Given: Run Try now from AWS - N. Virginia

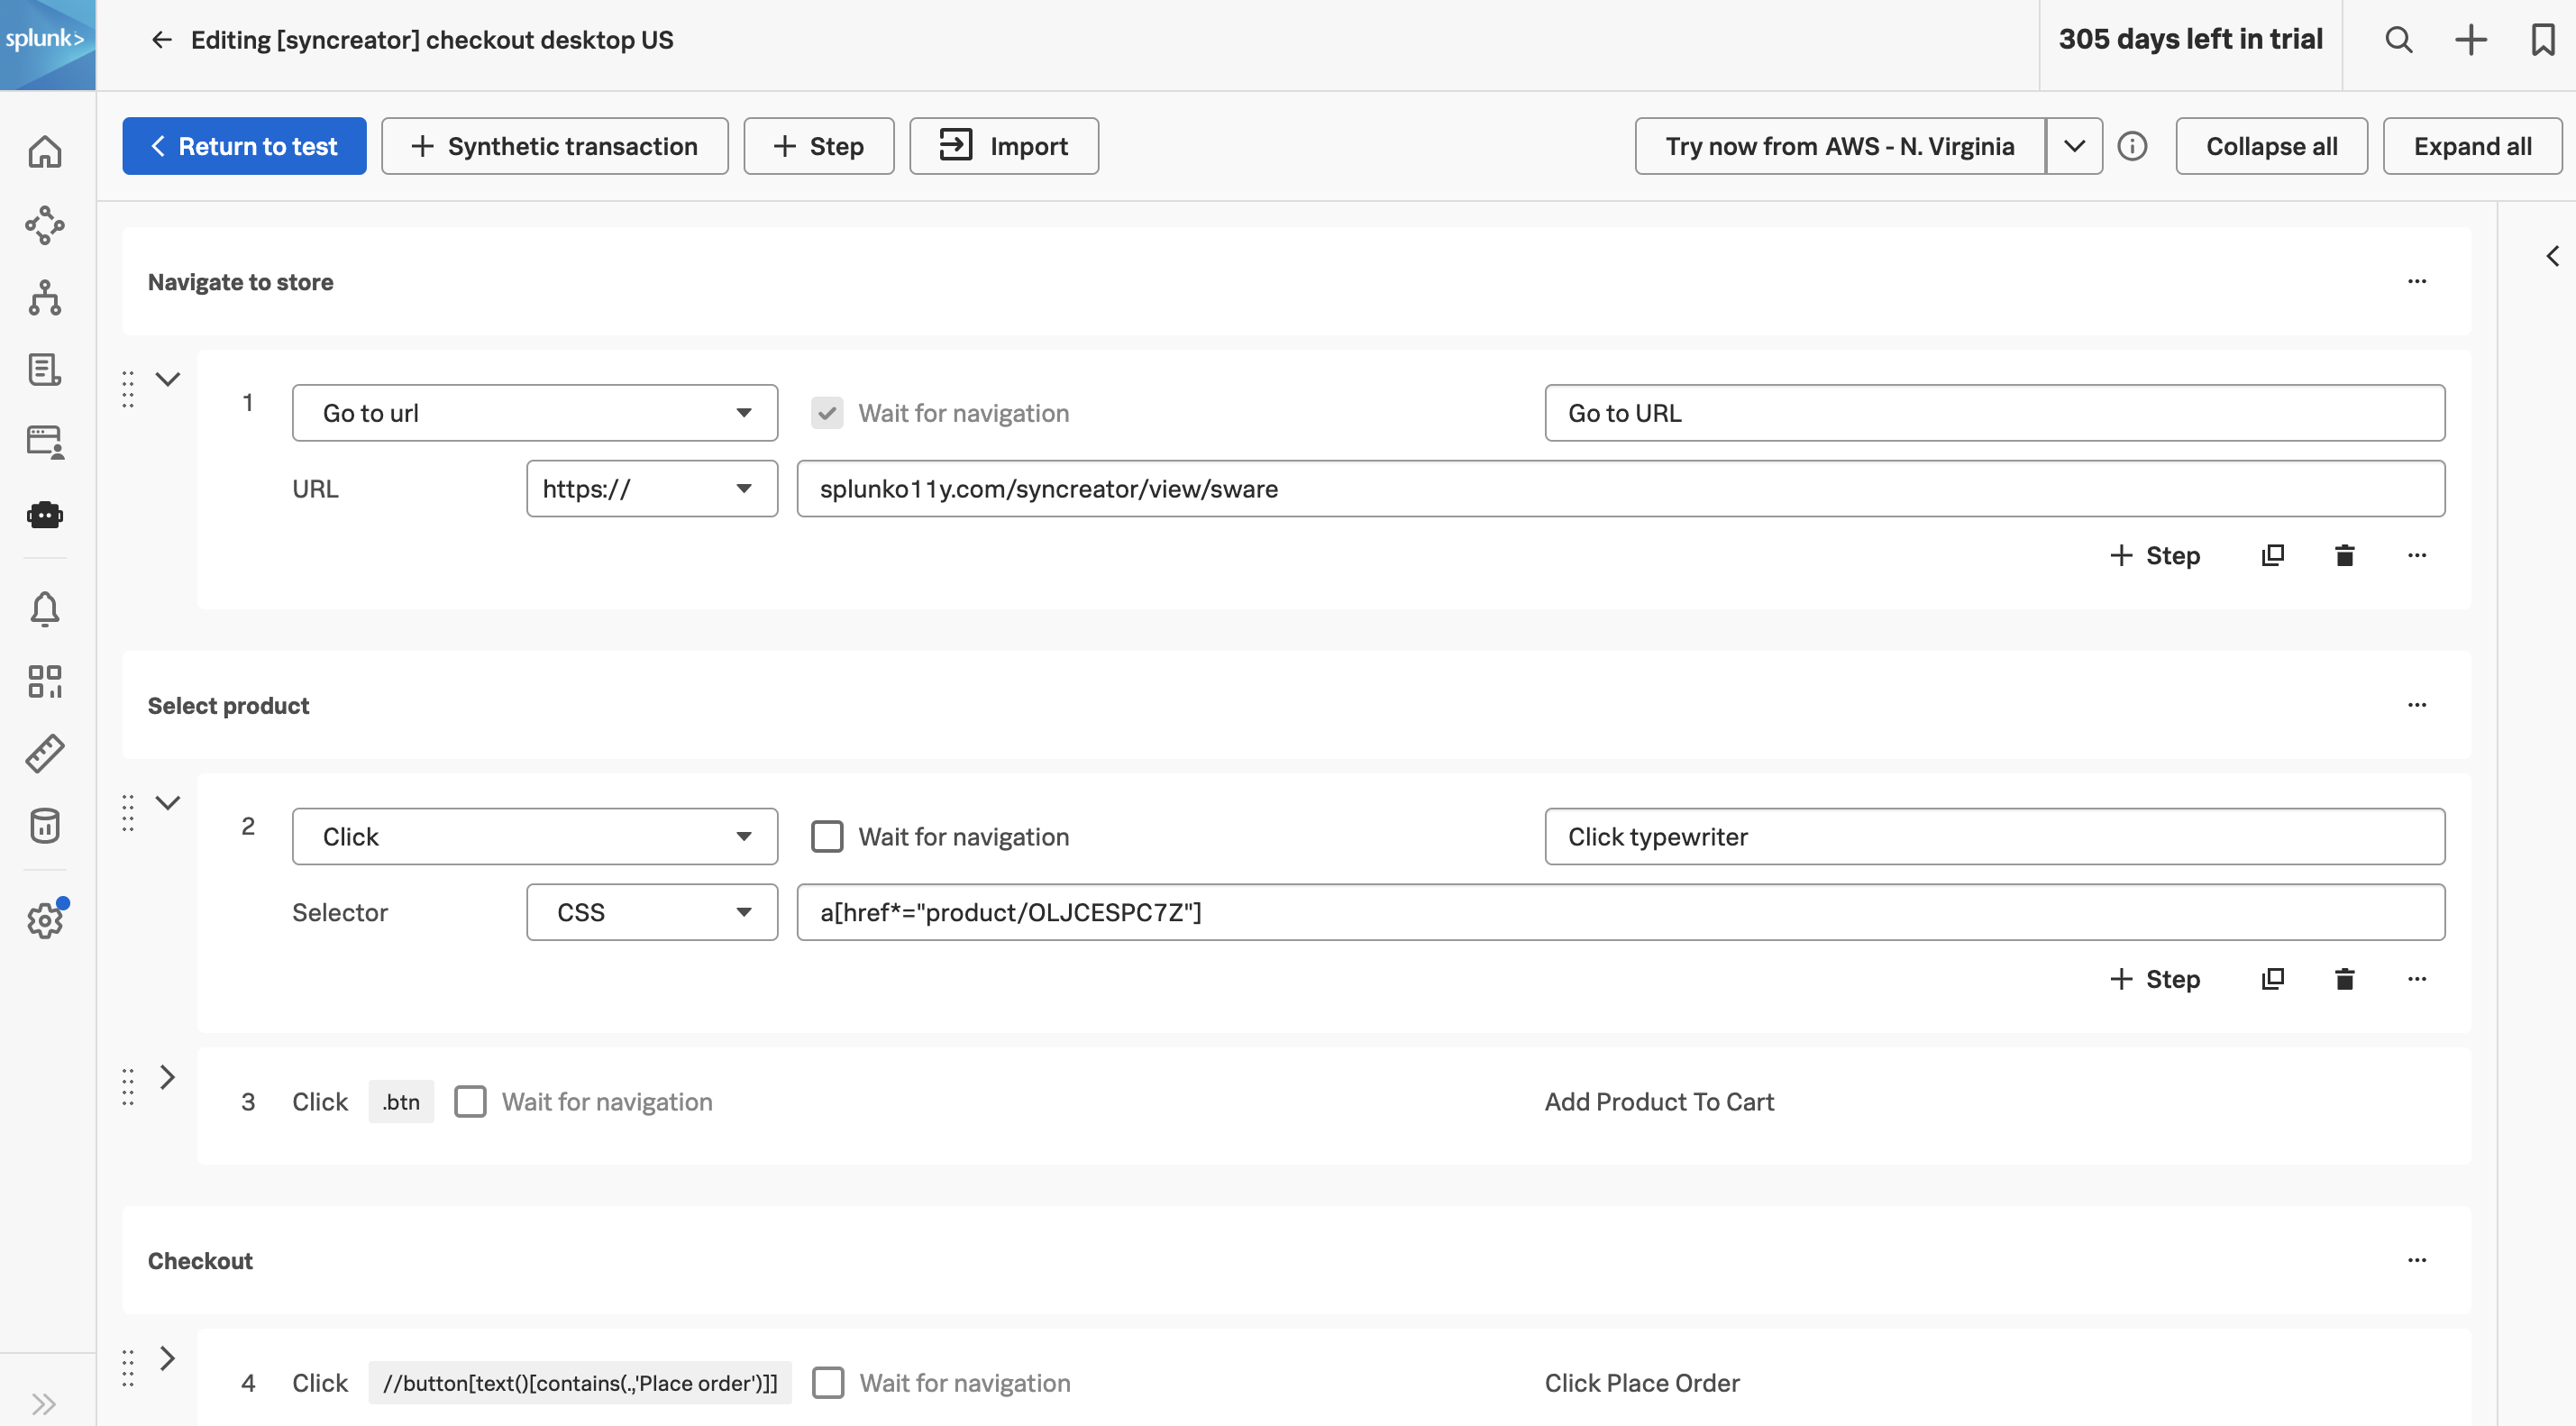Looking at the screenshot, I should (1840, 146).
